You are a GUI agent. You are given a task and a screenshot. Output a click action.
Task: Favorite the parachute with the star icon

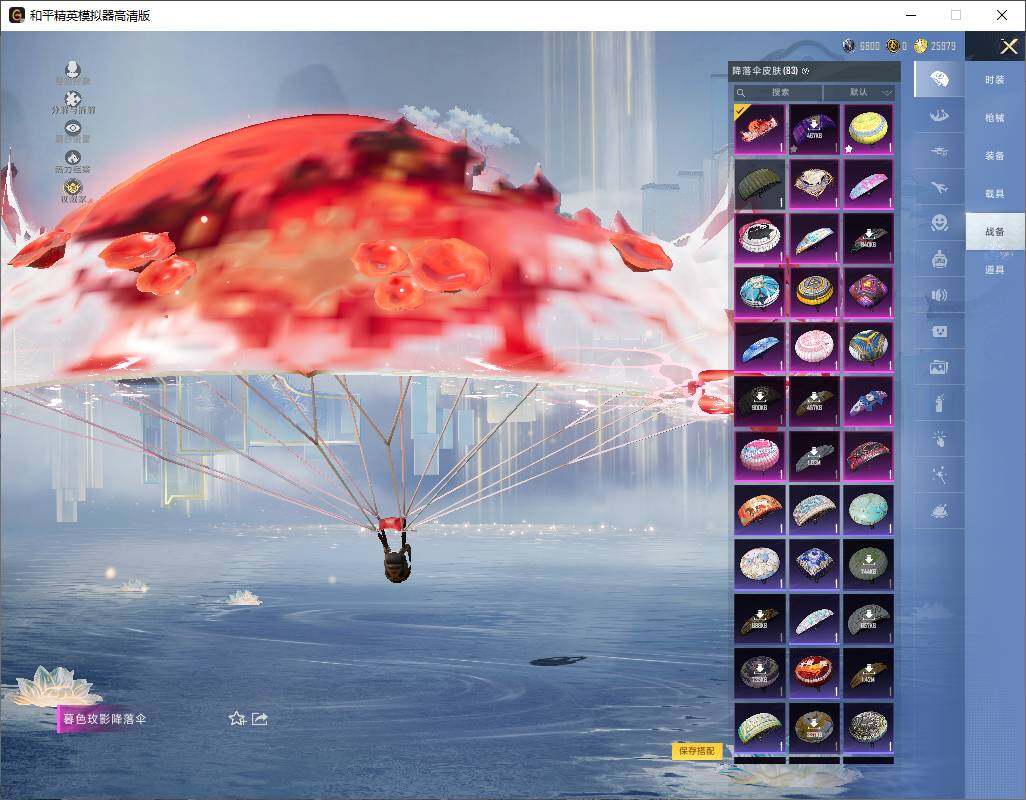[237, 719]
